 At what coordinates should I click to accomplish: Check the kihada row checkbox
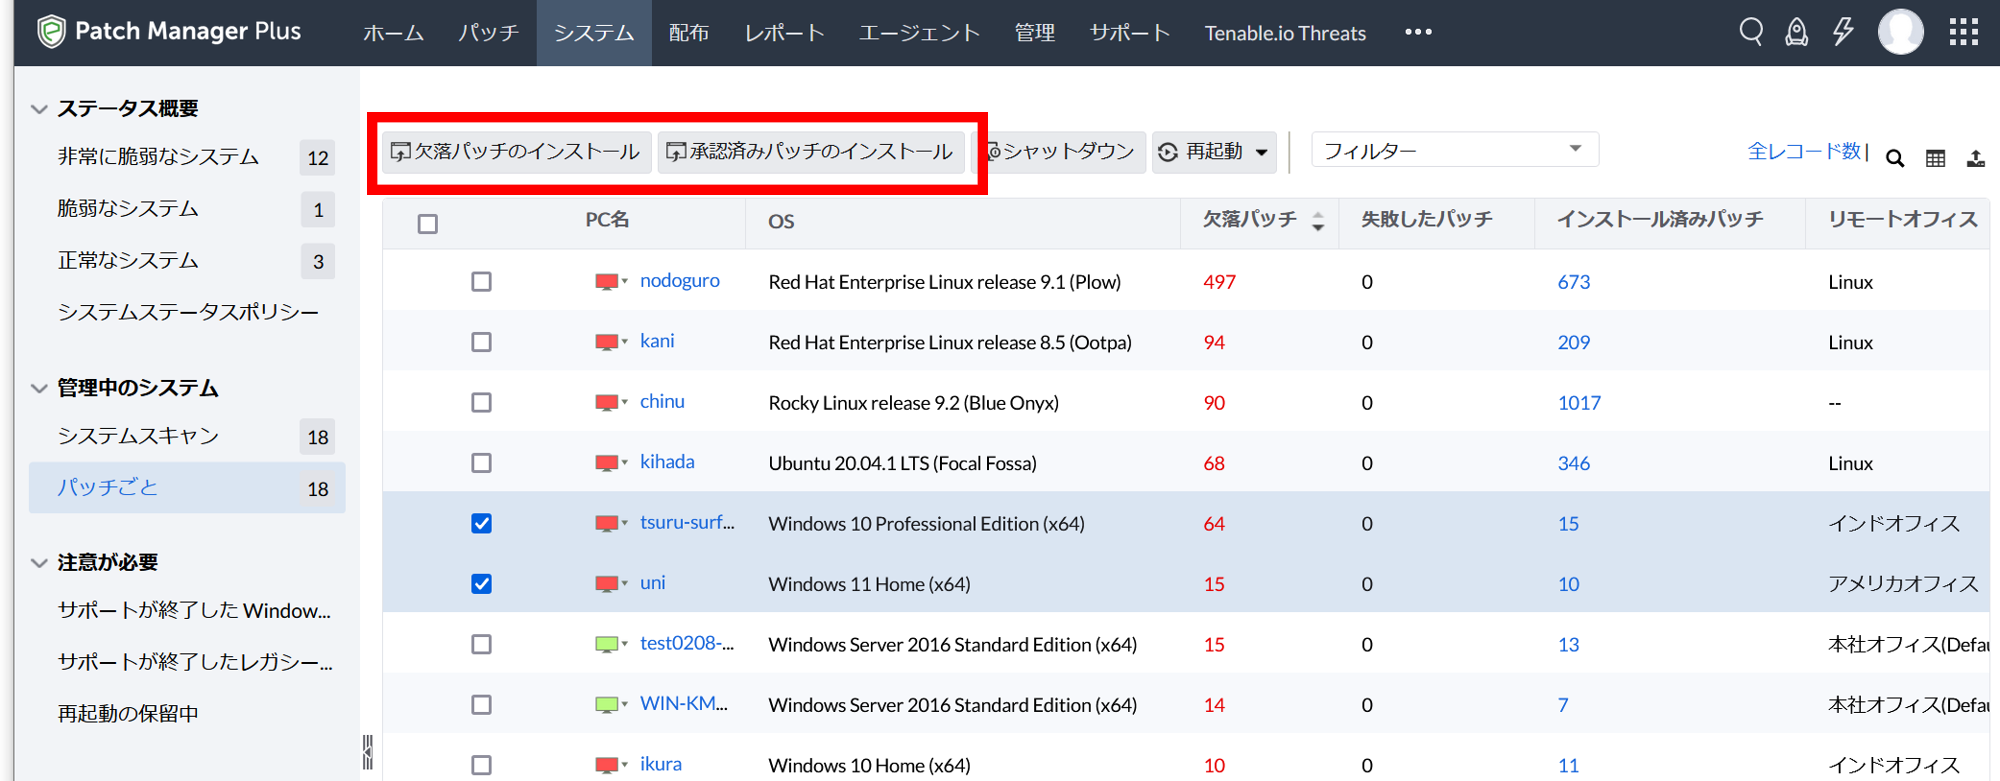482,463
